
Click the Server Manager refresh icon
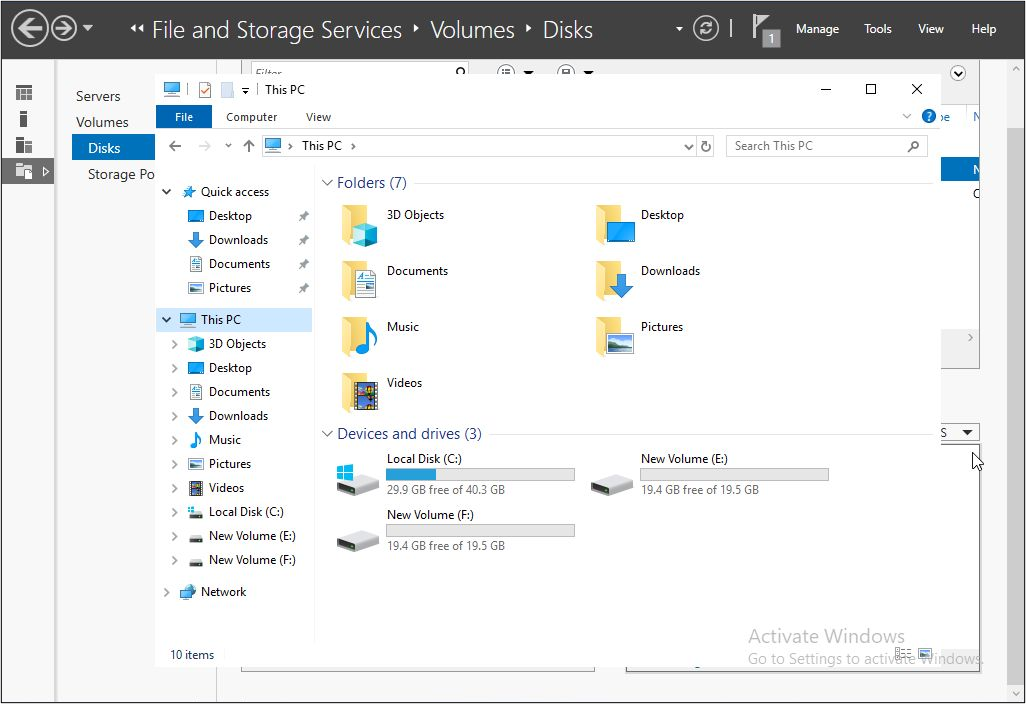click(x=706, y=28)
